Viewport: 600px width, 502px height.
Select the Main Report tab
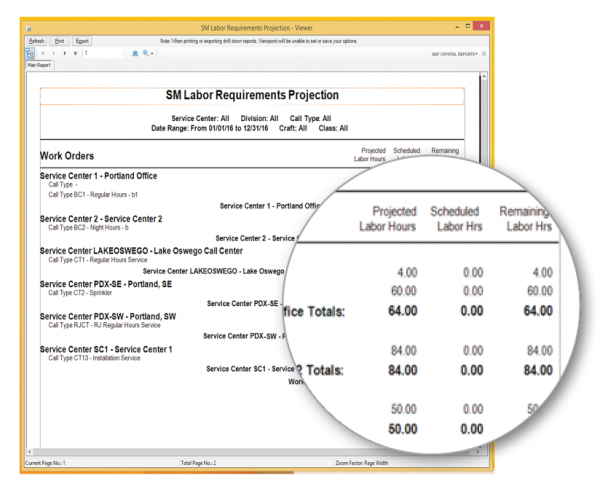coord(39,65)
